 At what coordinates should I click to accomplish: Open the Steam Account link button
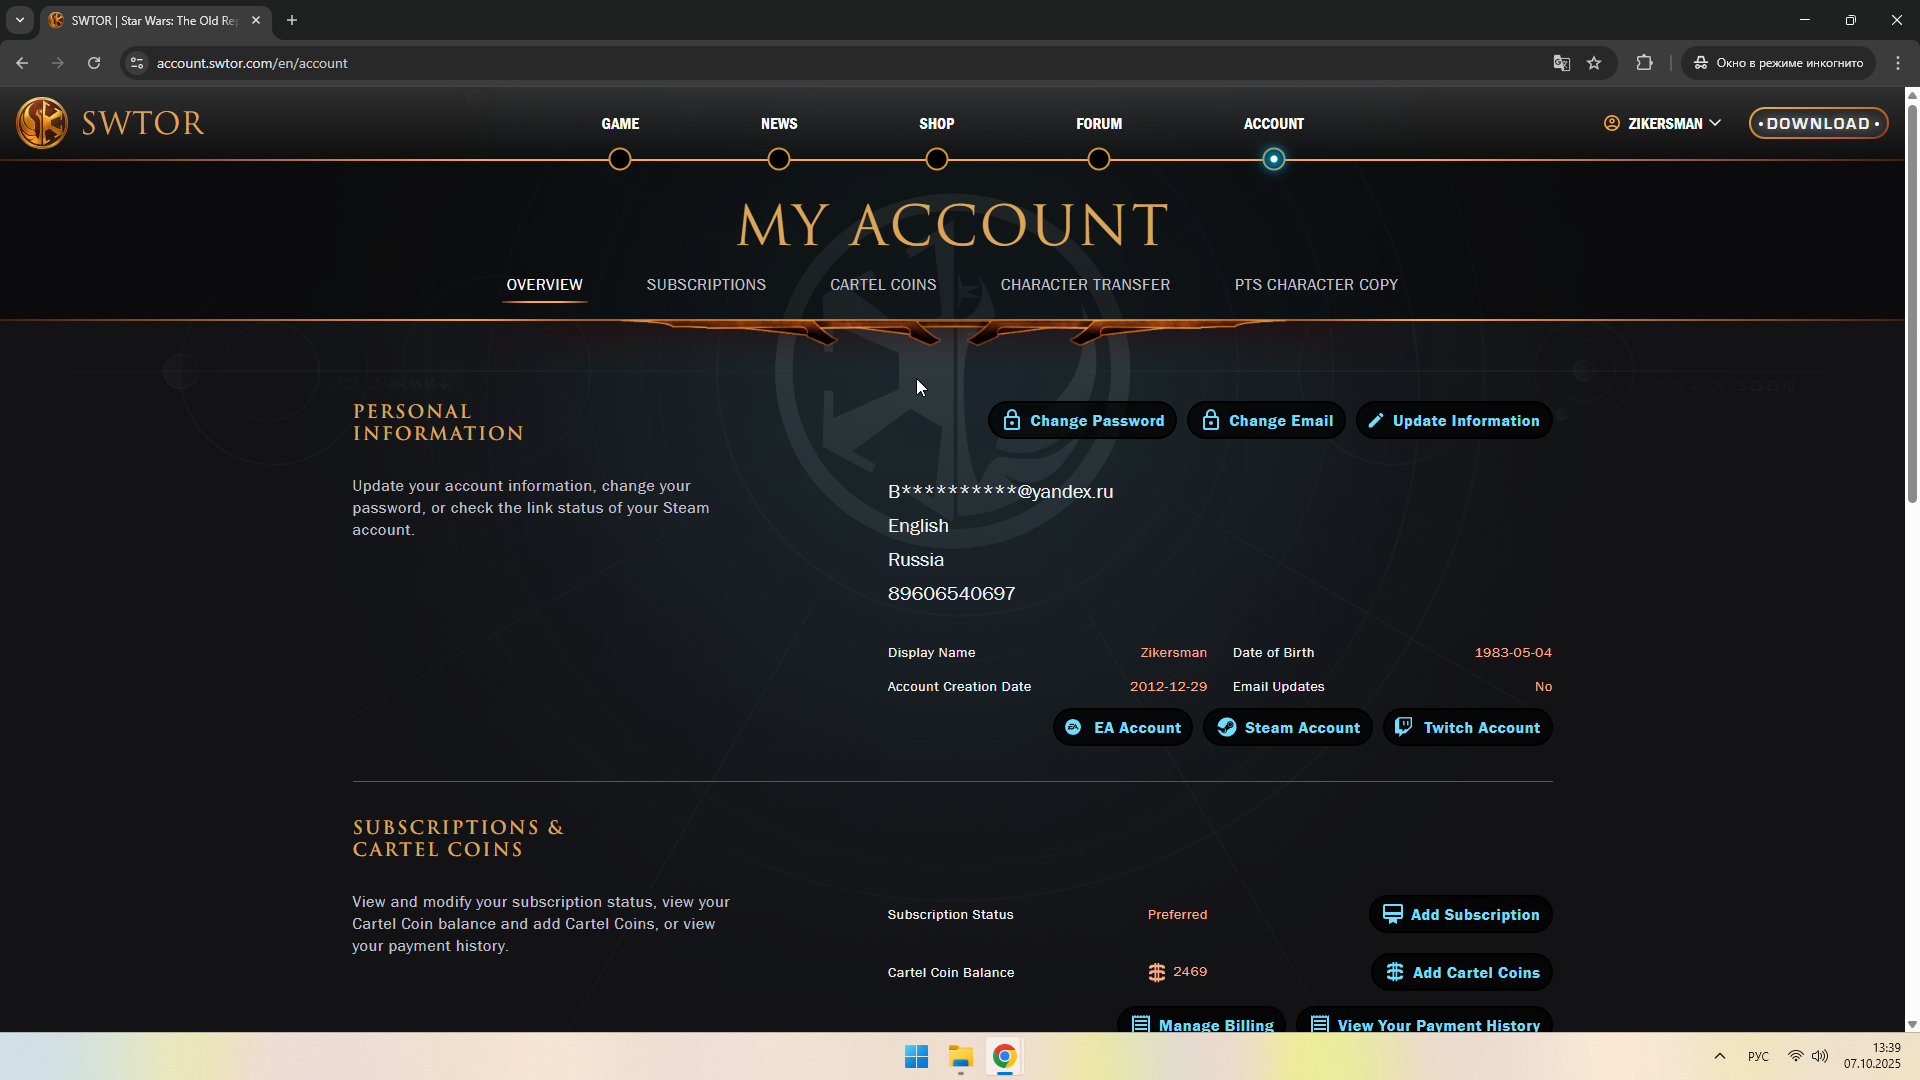click(x=1288, y=728)
